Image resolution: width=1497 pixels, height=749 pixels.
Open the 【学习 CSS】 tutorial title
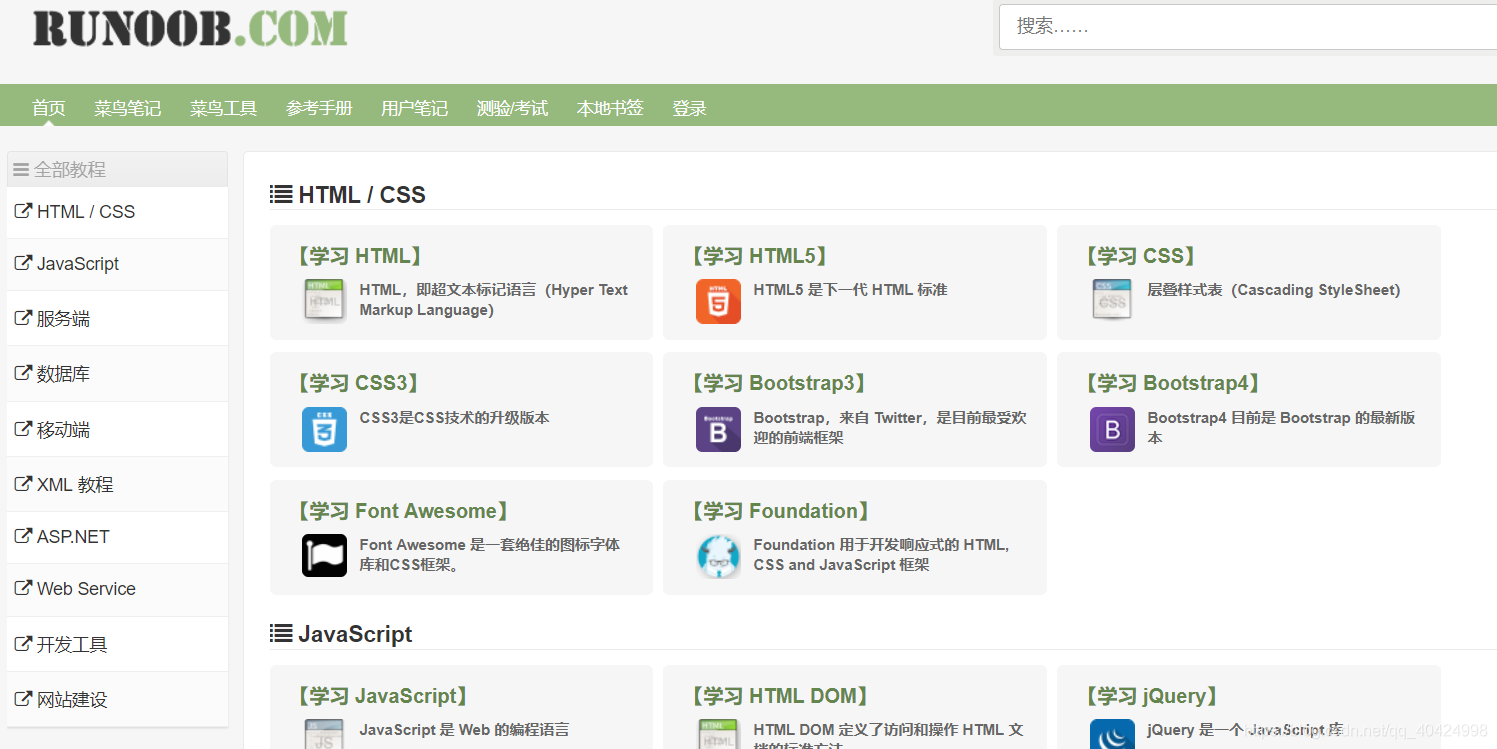click(x=1141, y=256)
